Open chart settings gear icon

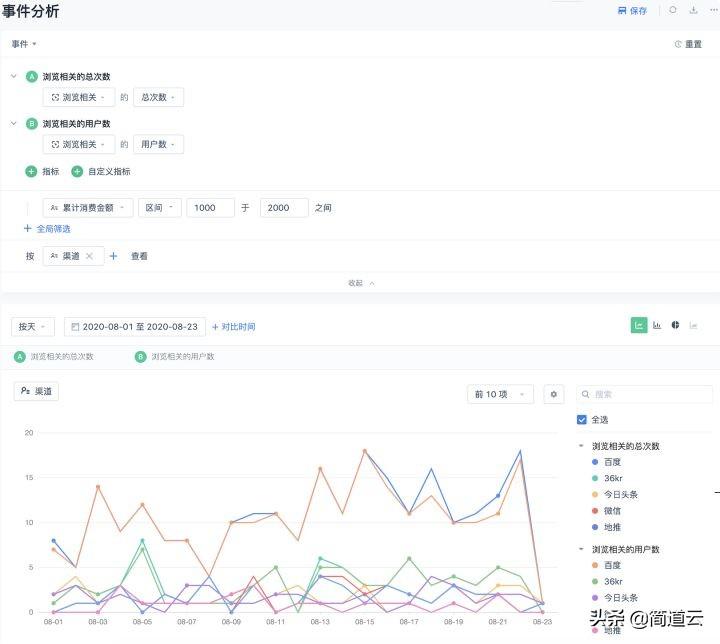point(554,394)
